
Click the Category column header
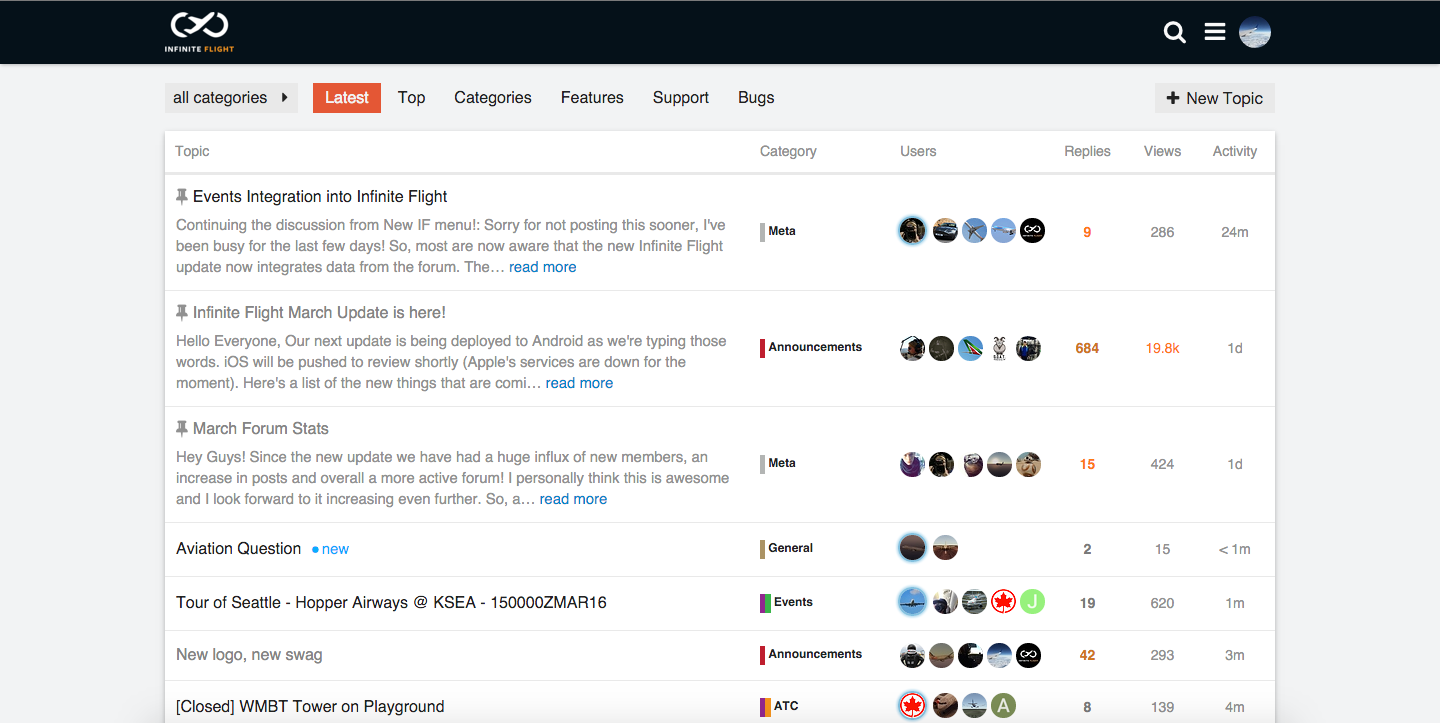pos(788,151)
